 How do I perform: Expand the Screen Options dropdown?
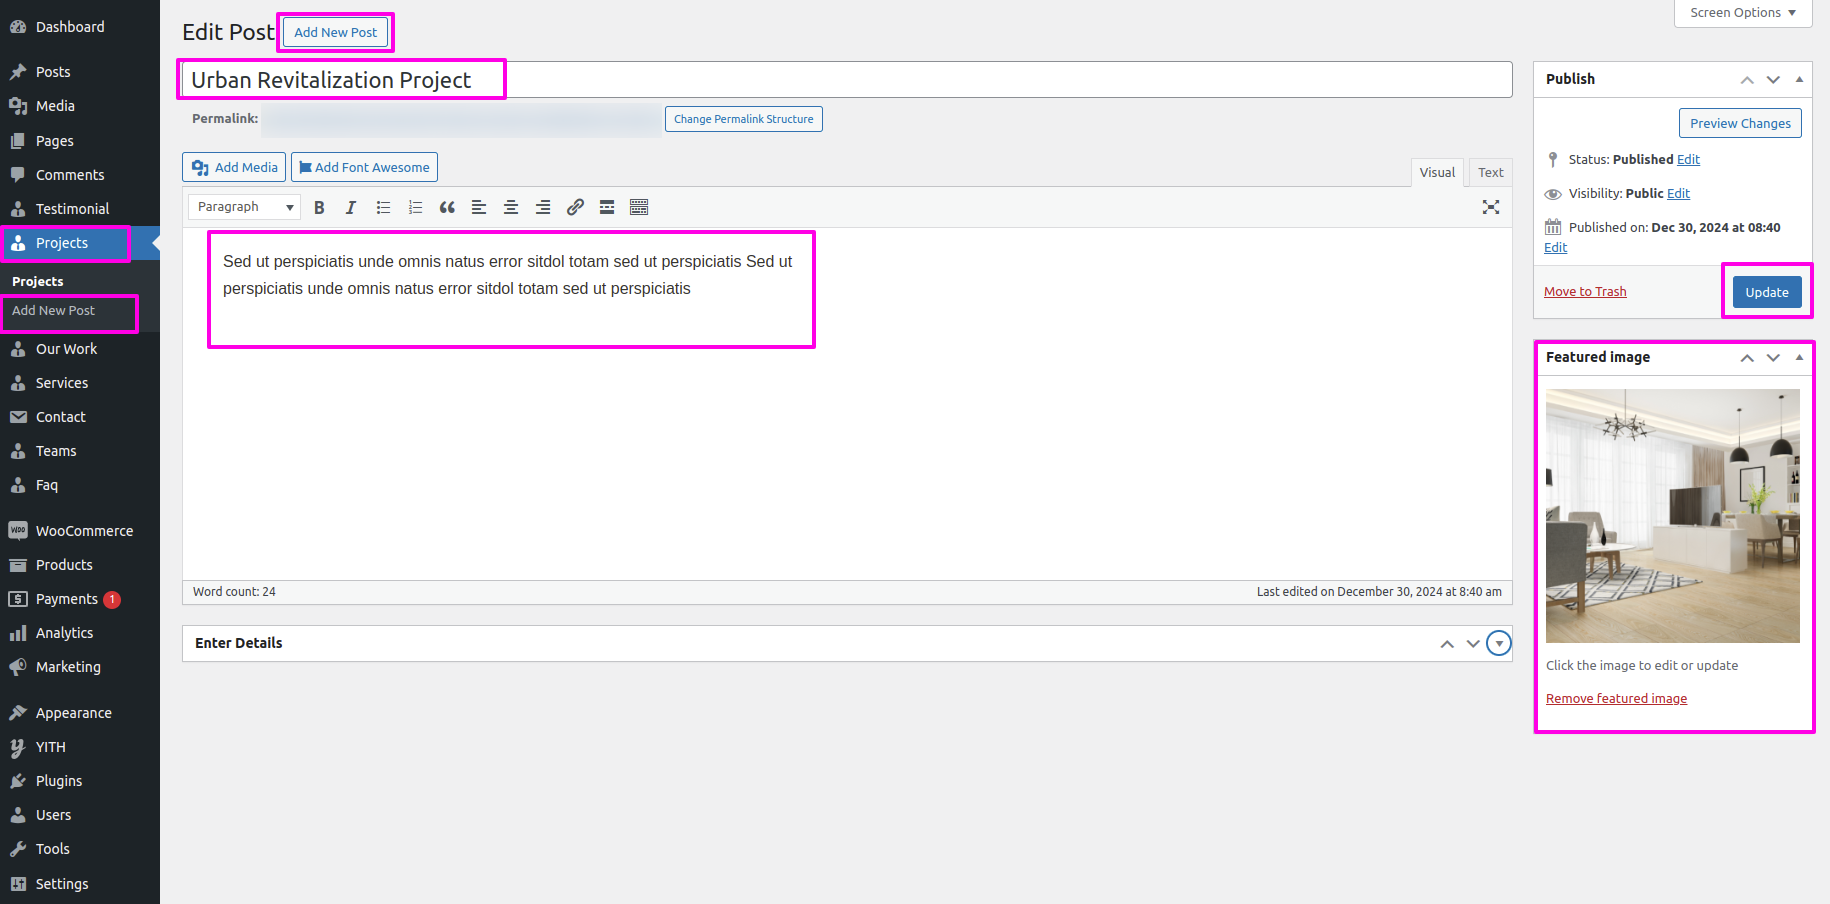1742,13
